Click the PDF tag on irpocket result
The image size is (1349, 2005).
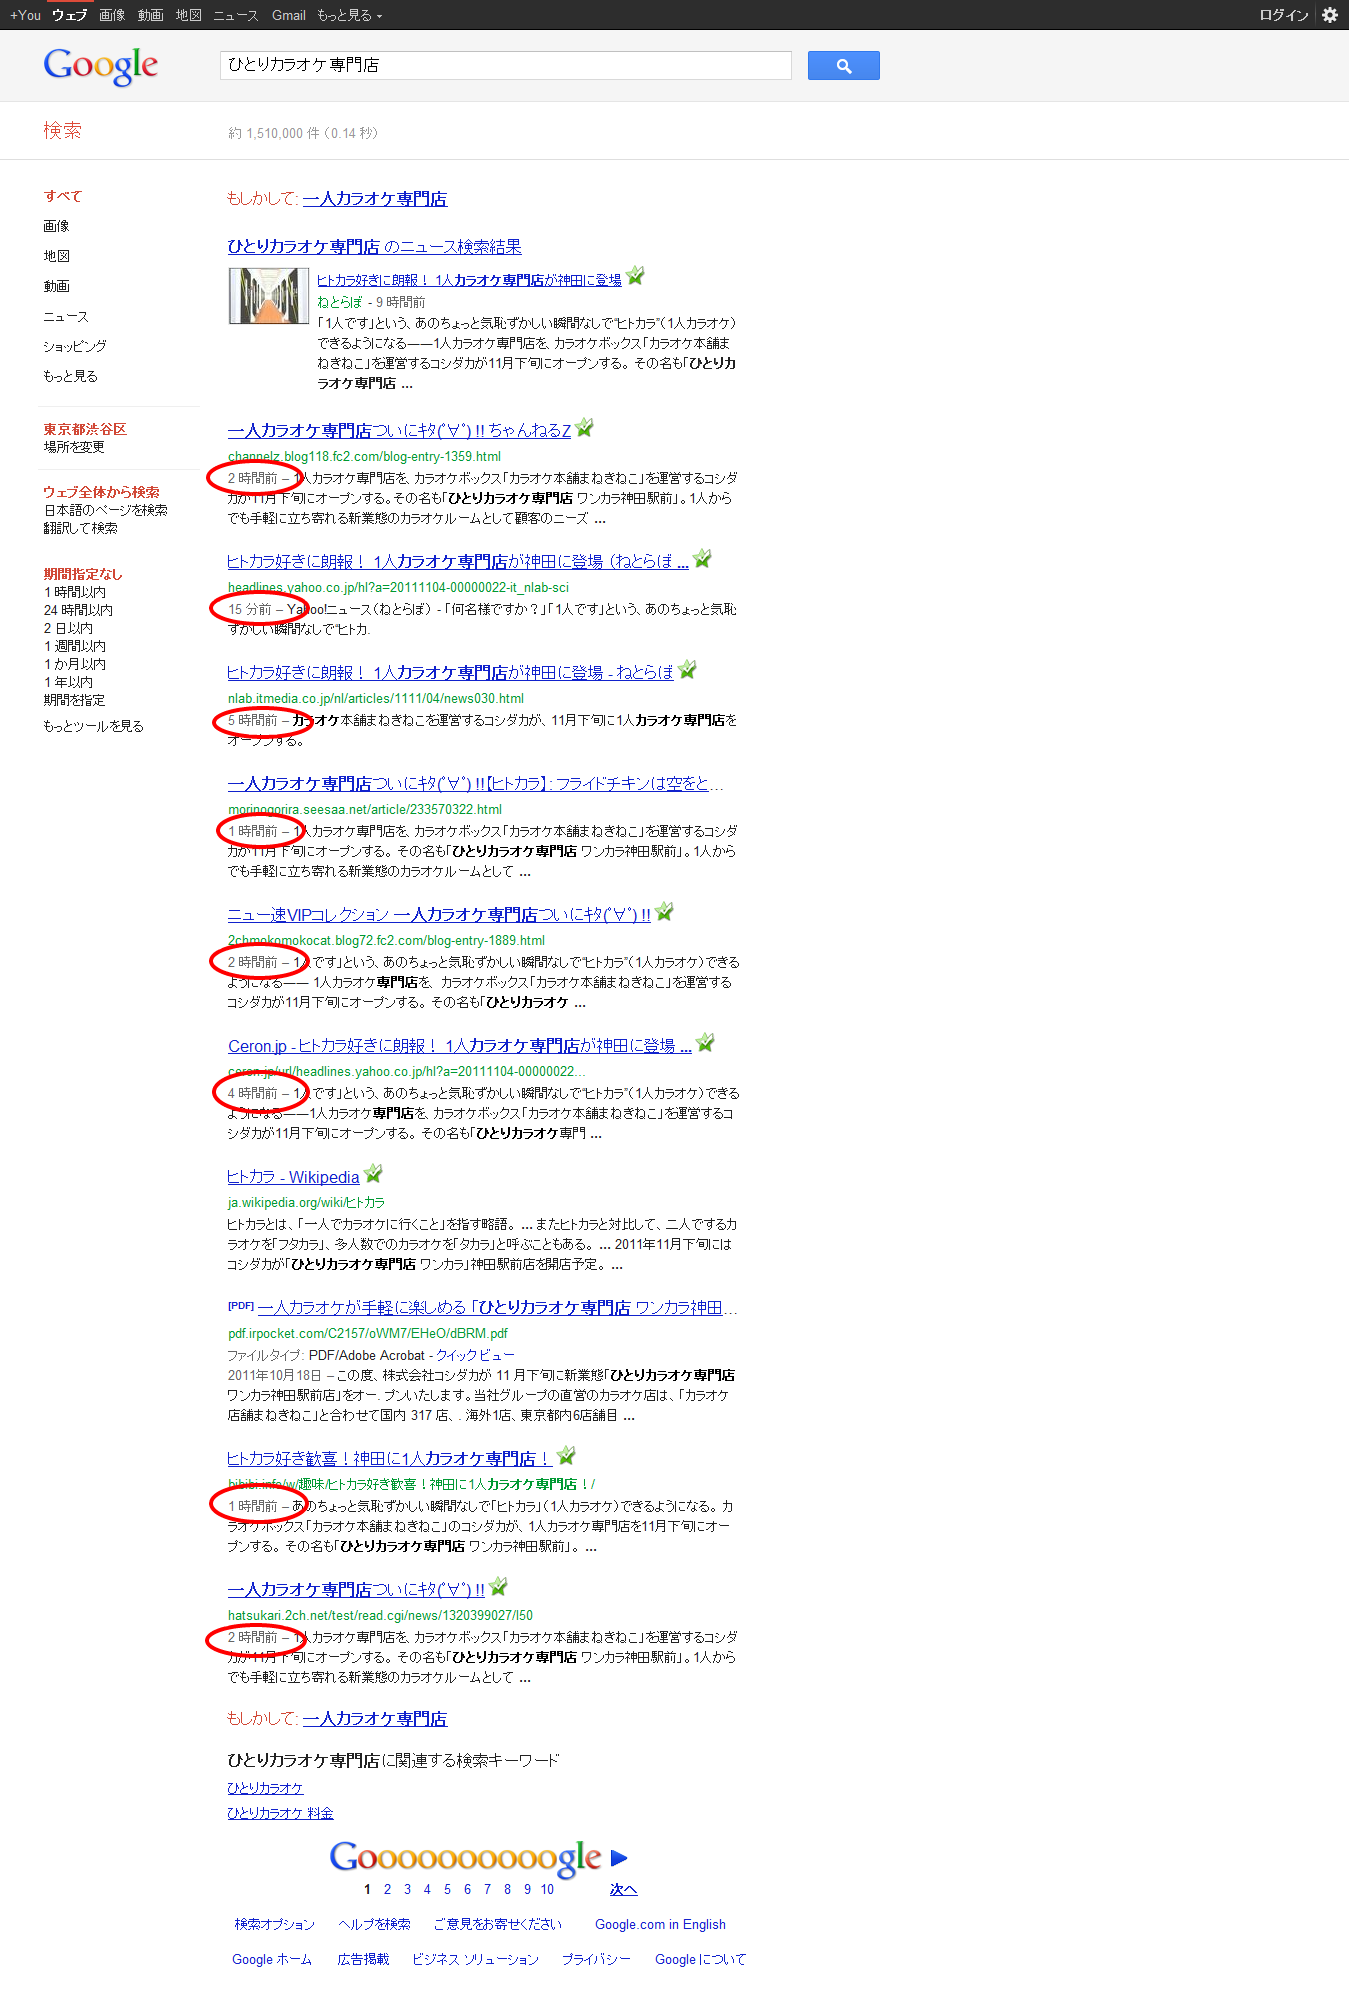240,1306
